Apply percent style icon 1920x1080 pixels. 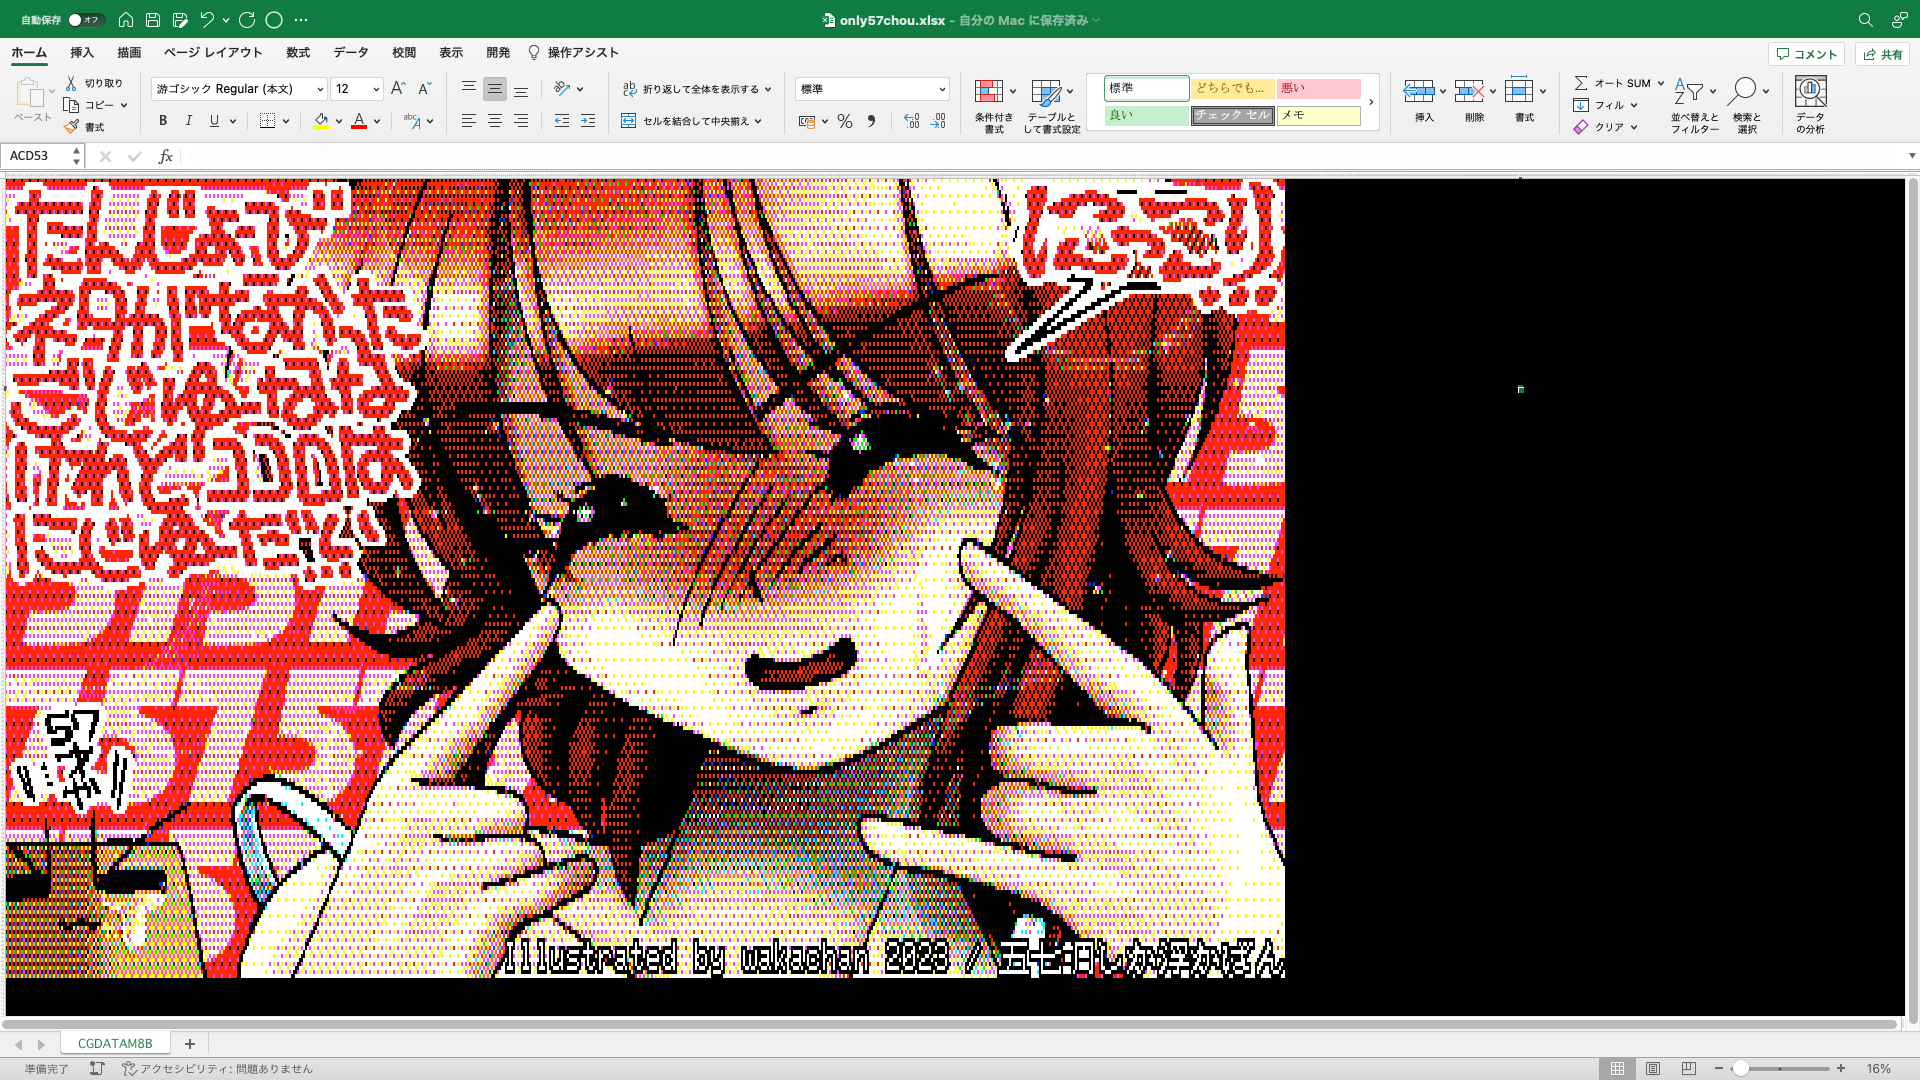point(845,121)
